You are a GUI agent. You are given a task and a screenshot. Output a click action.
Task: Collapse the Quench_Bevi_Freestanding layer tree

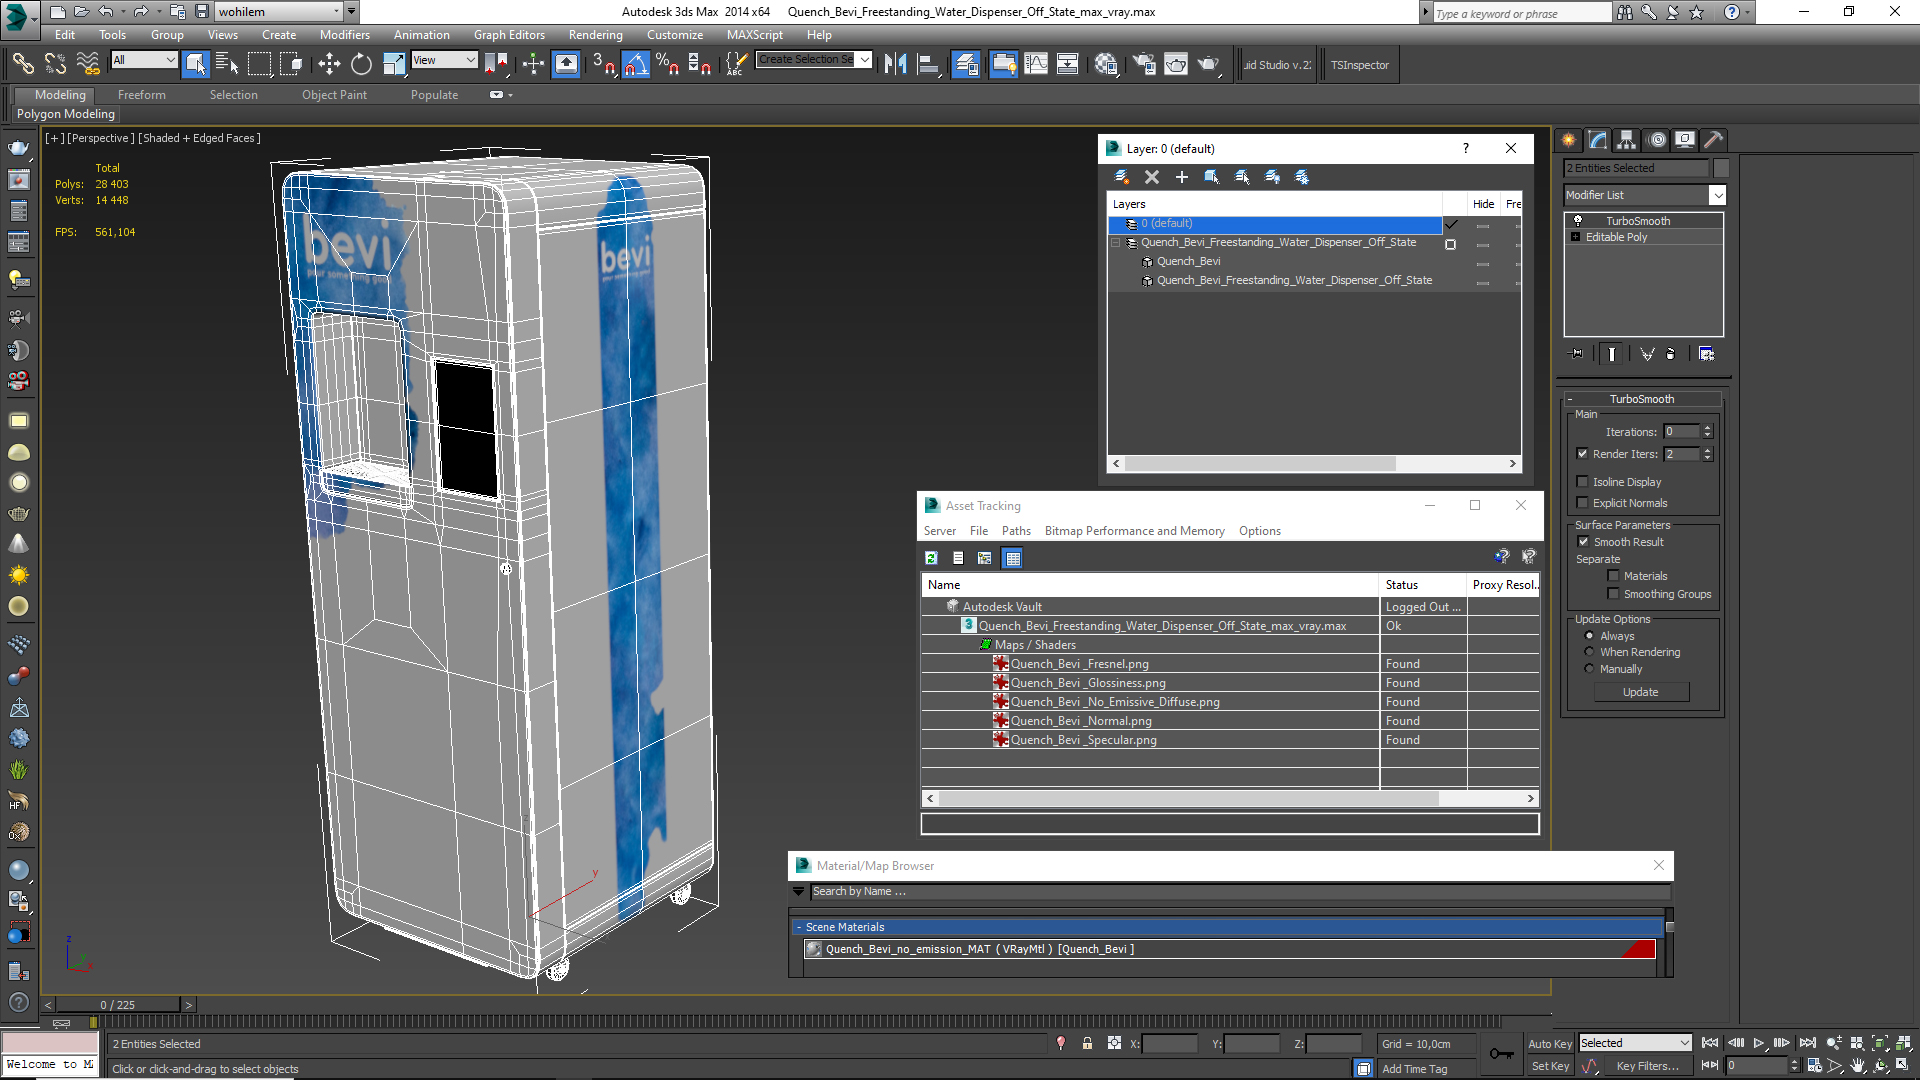click(1116, 243)
